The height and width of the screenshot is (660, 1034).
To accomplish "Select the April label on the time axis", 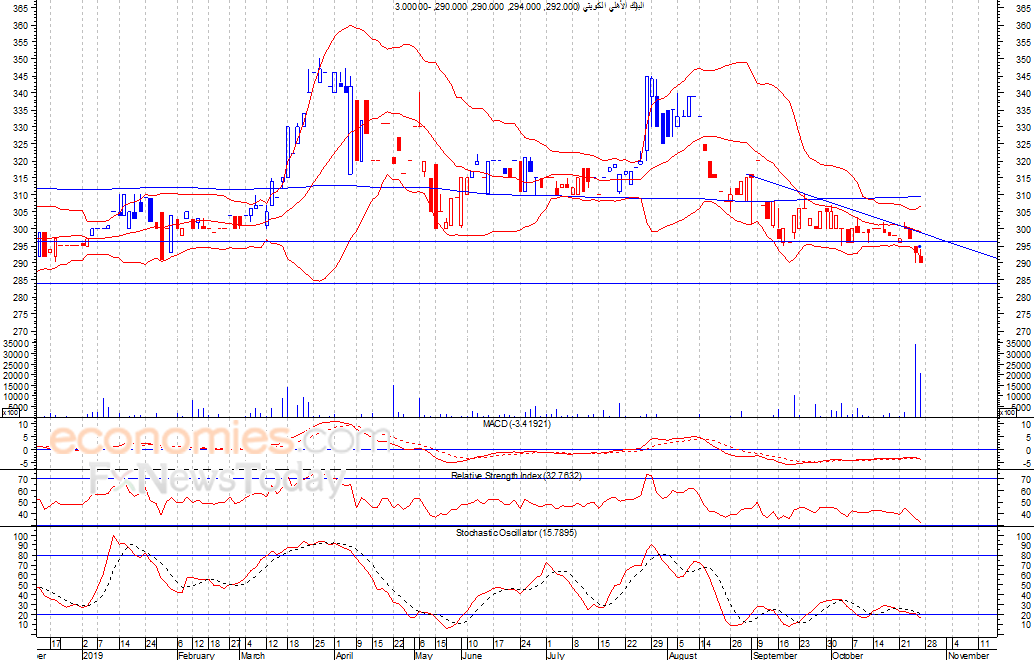I will coord(344,656).
